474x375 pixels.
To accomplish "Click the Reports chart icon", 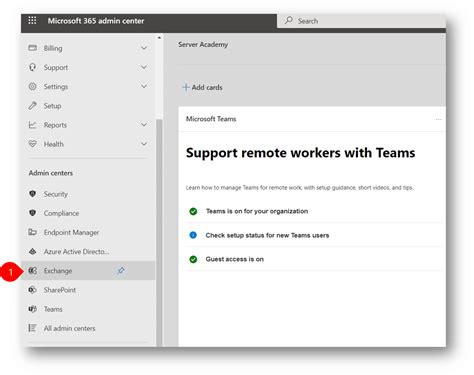I will pos(32,125).
